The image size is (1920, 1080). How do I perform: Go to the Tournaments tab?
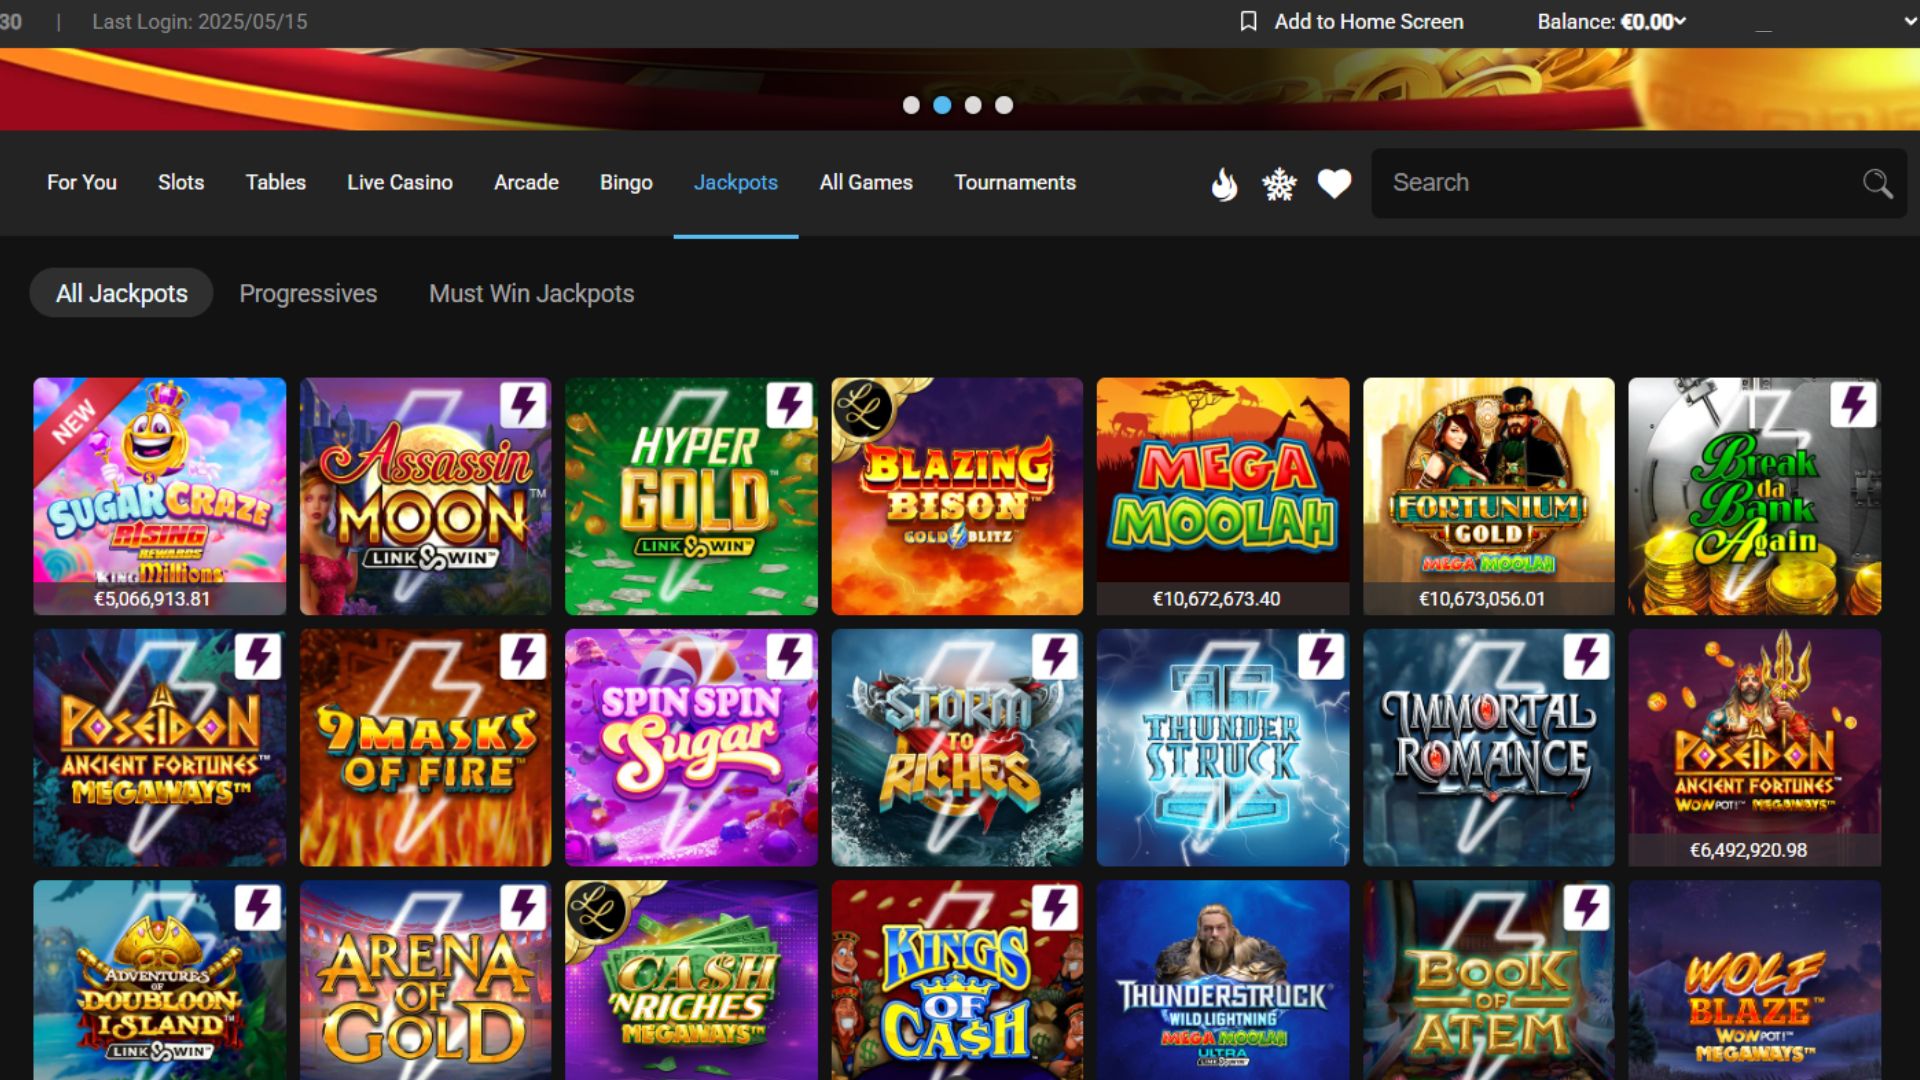(1015, 183)
